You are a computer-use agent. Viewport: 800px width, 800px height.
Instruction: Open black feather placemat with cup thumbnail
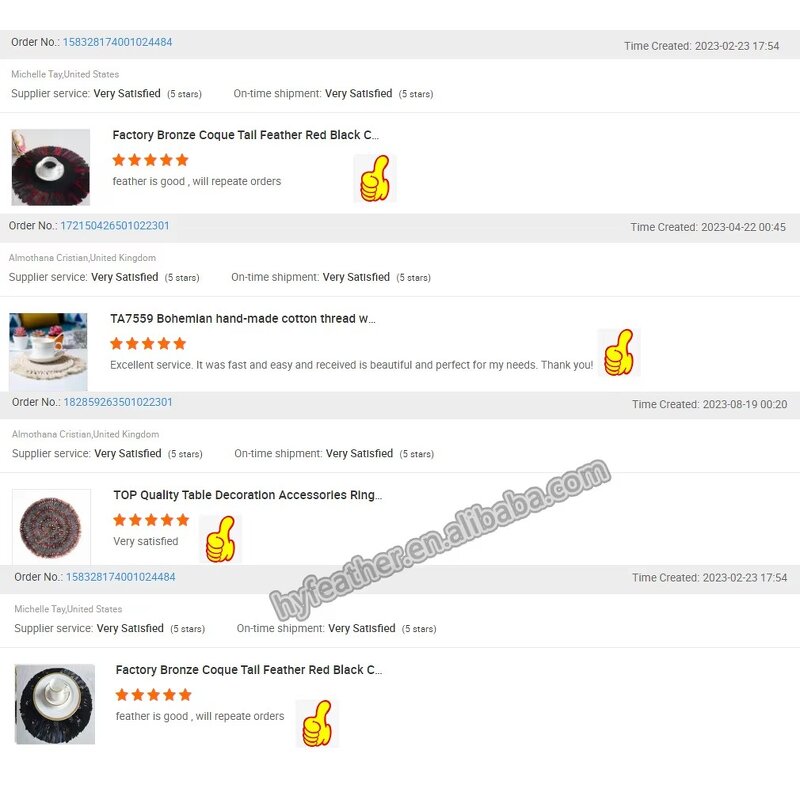pyautogui.click(x=55, y=704)
